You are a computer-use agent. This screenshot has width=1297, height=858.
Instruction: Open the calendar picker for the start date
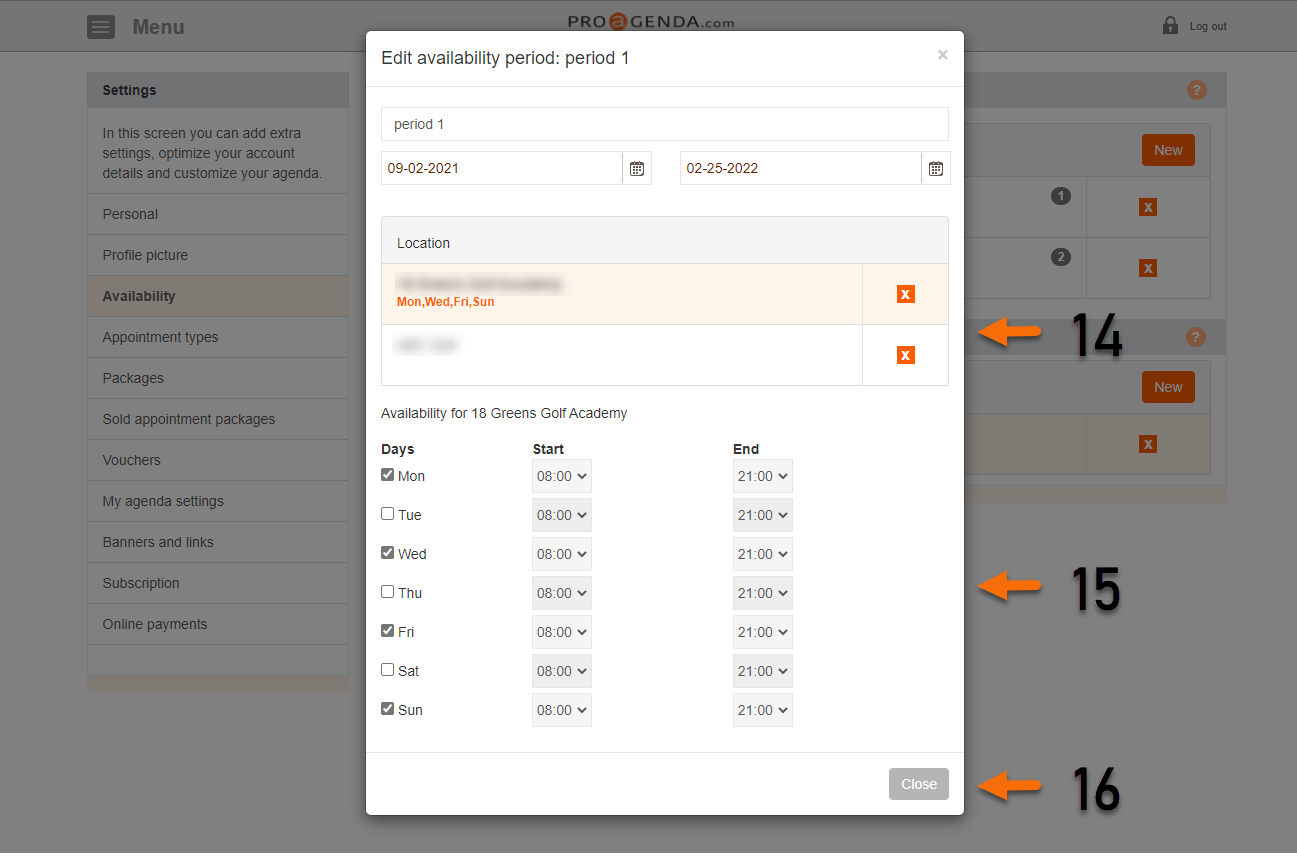(637, 168)
